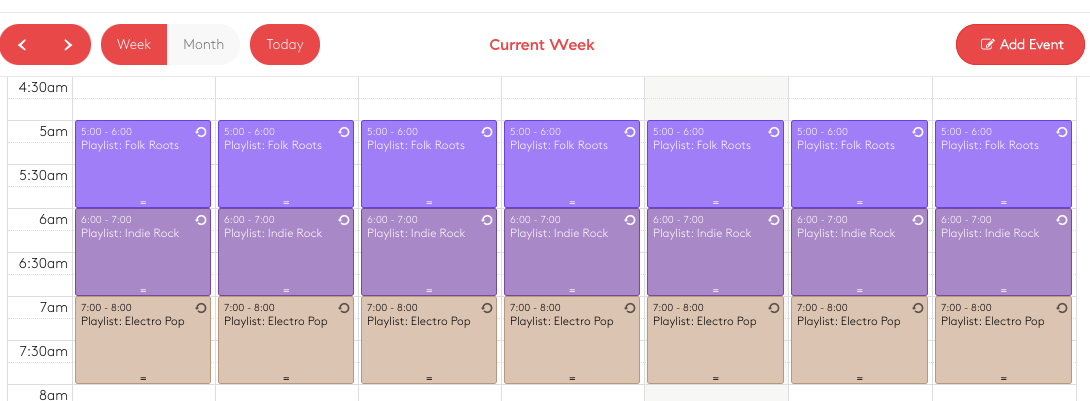Go to previous week with left arrow
The height and width of the screenshot is (401, 1090).
coord(22,44)
